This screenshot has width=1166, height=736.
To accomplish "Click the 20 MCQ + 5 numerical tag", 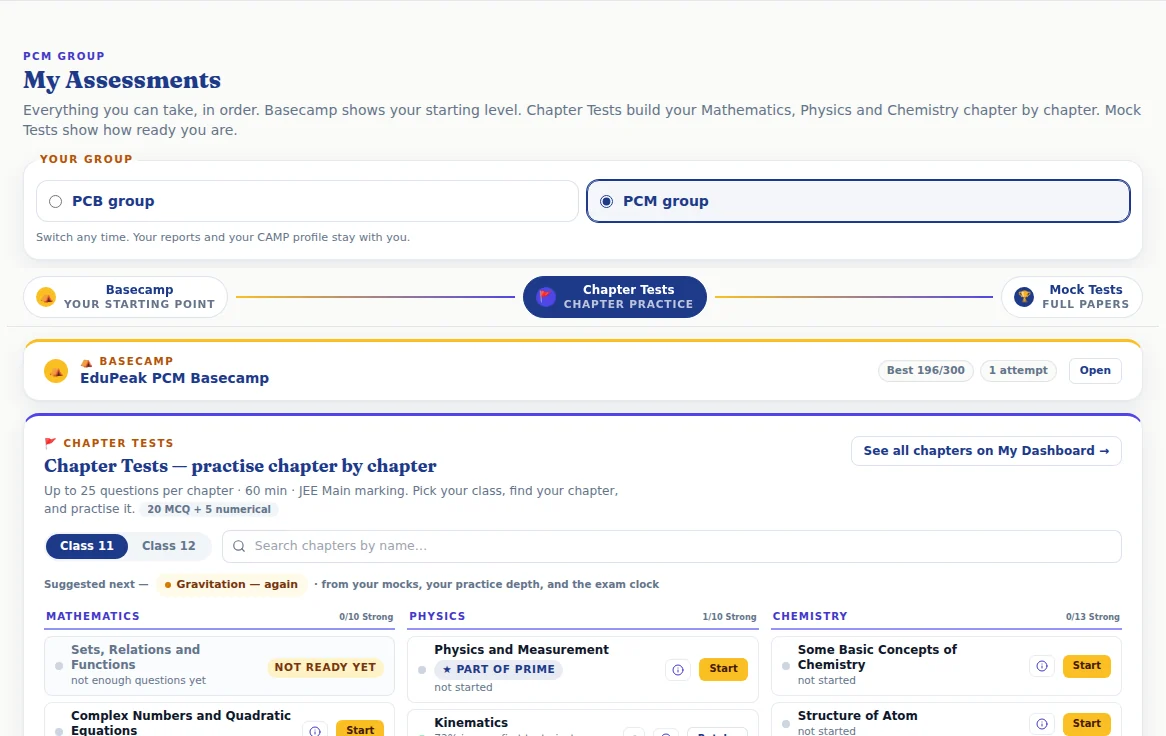I will (x=208, y=509).
